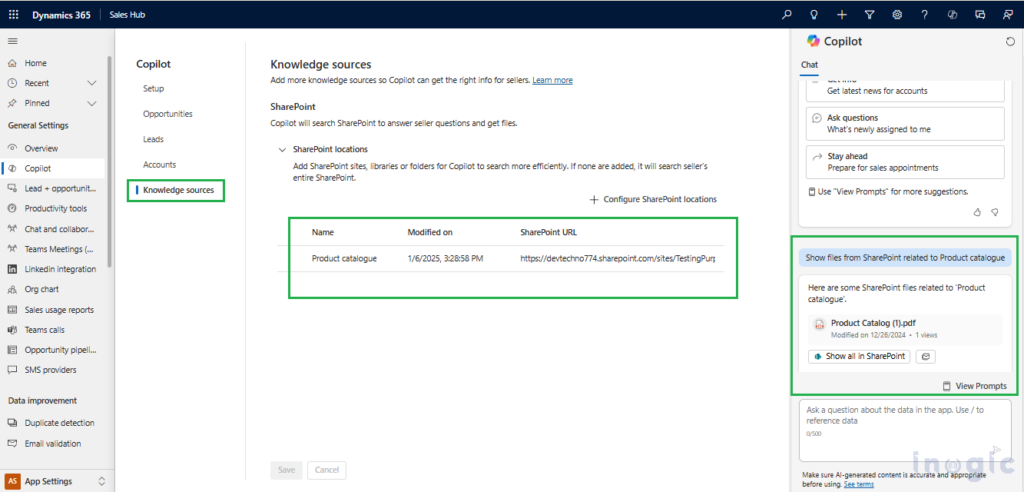Click thumbs up on Copilot suggestions
Viewport: 1024px width, 492px height.
click(x=977, y=212)
